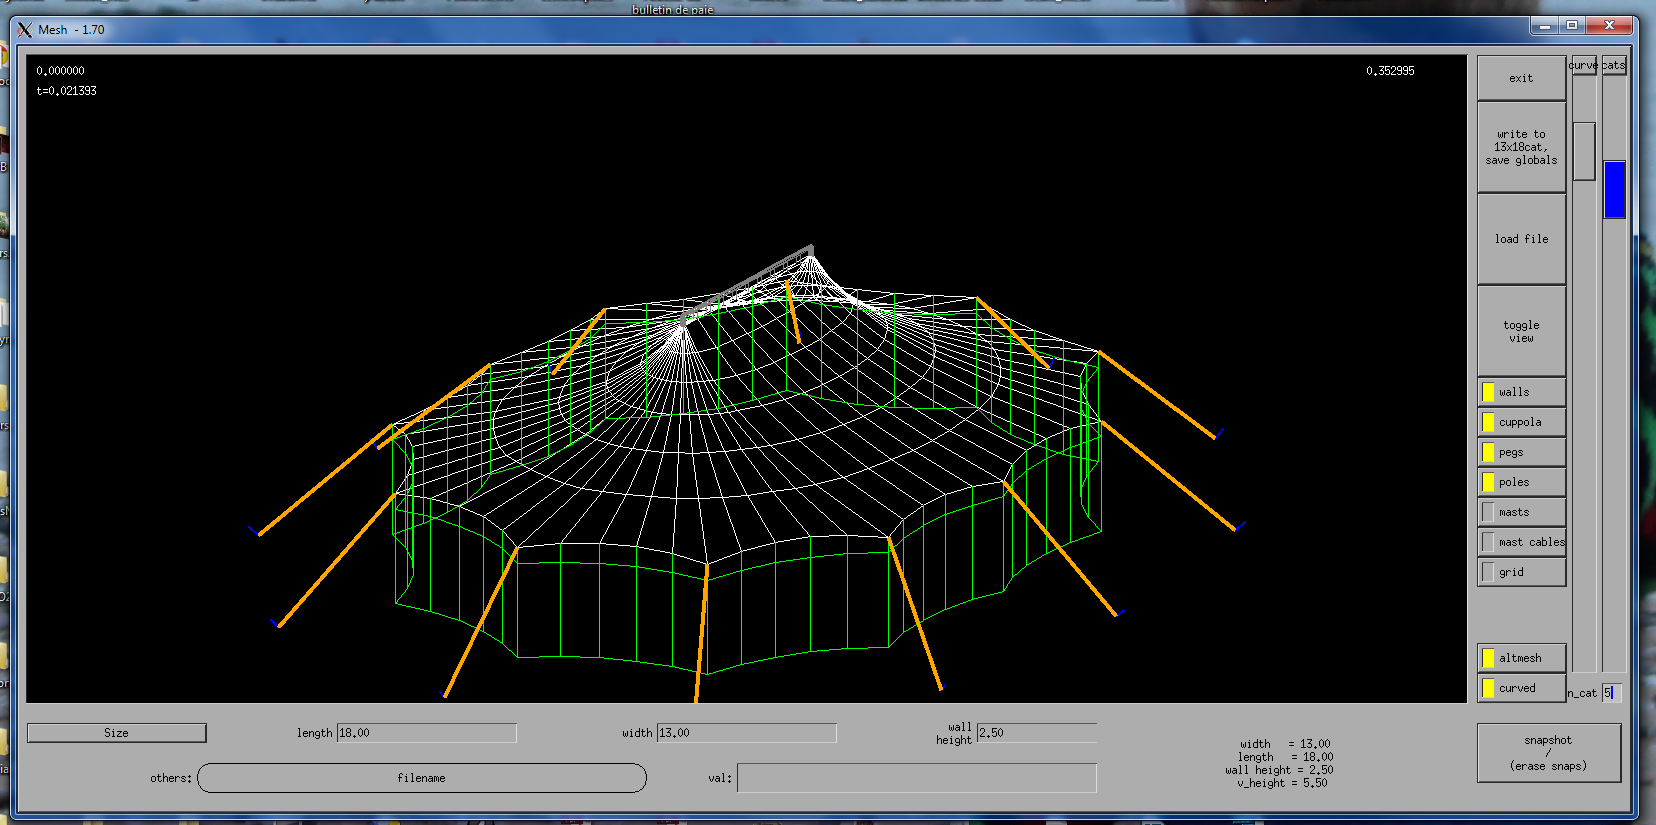Screen dimensions: 1656x825
Task: Open the Size menu button
Action: click(116, 733)
